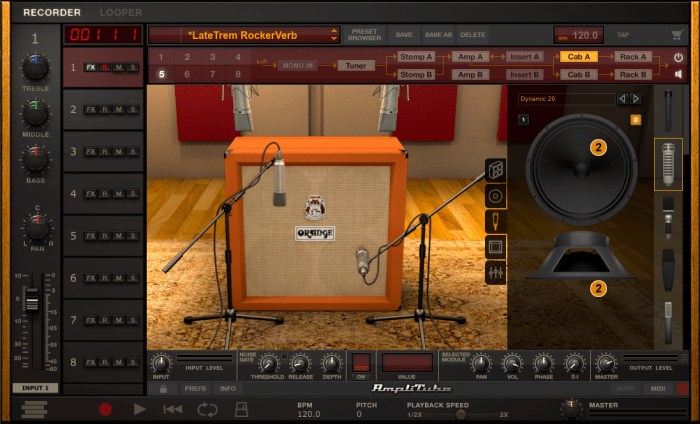Screen dimensions: 700x424
Task: Click the DELETE preset button
Action: (473, 35)
